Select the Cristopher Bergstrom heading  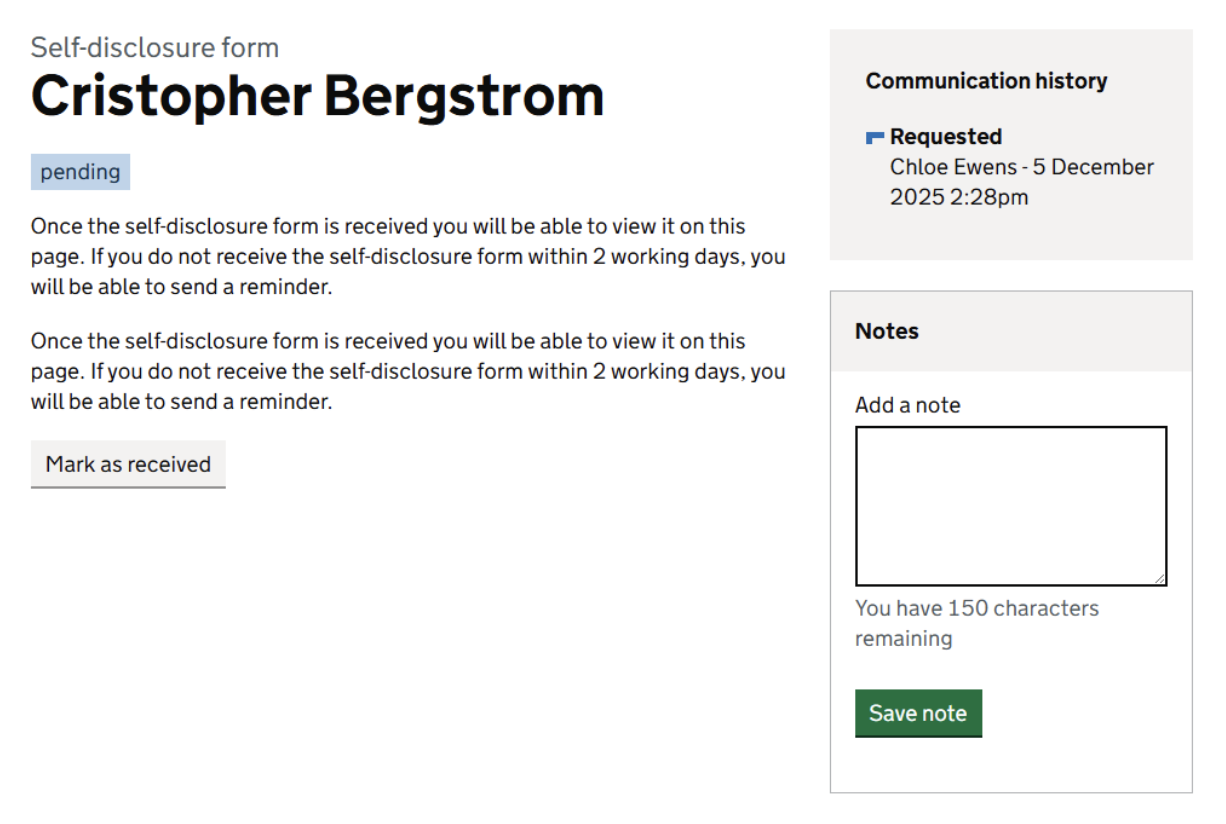pyautogui.click(x=317, y=96)
